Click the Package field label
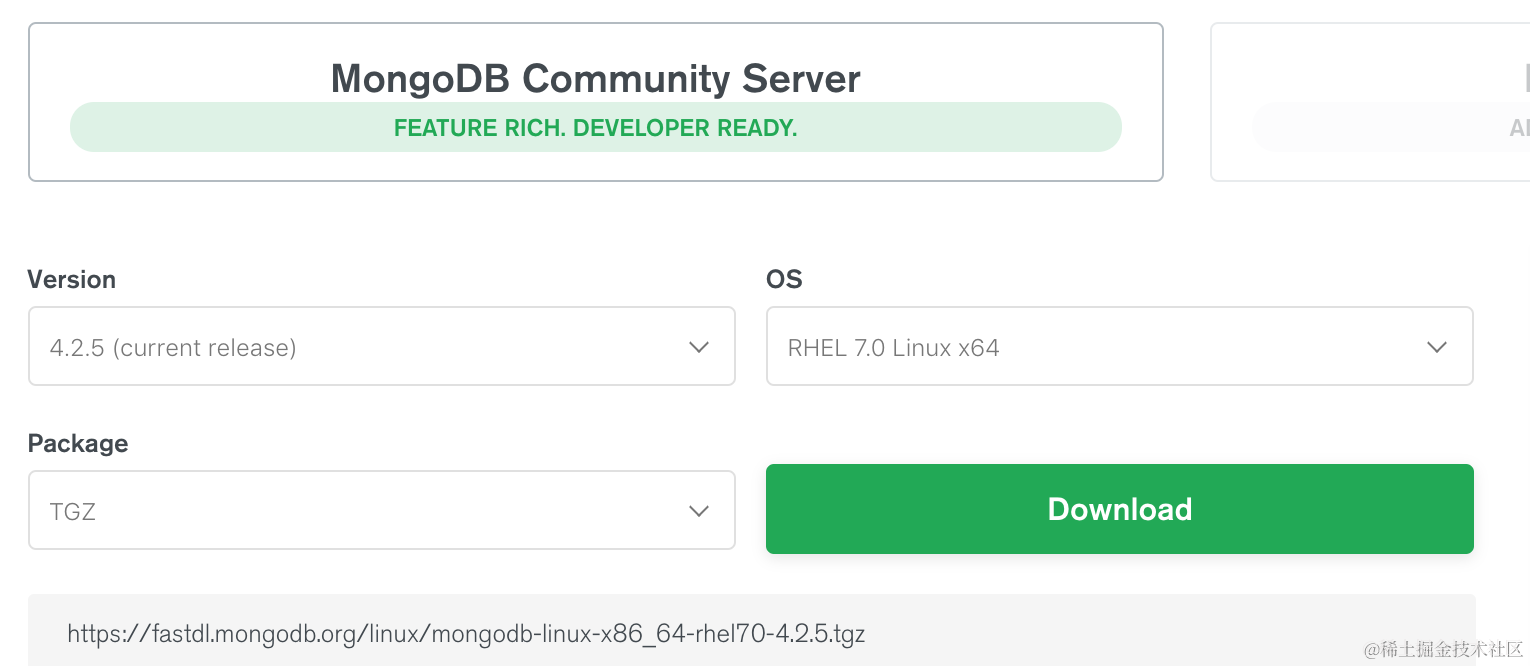The image size is (1530, 666). click(x=78, y=443)
